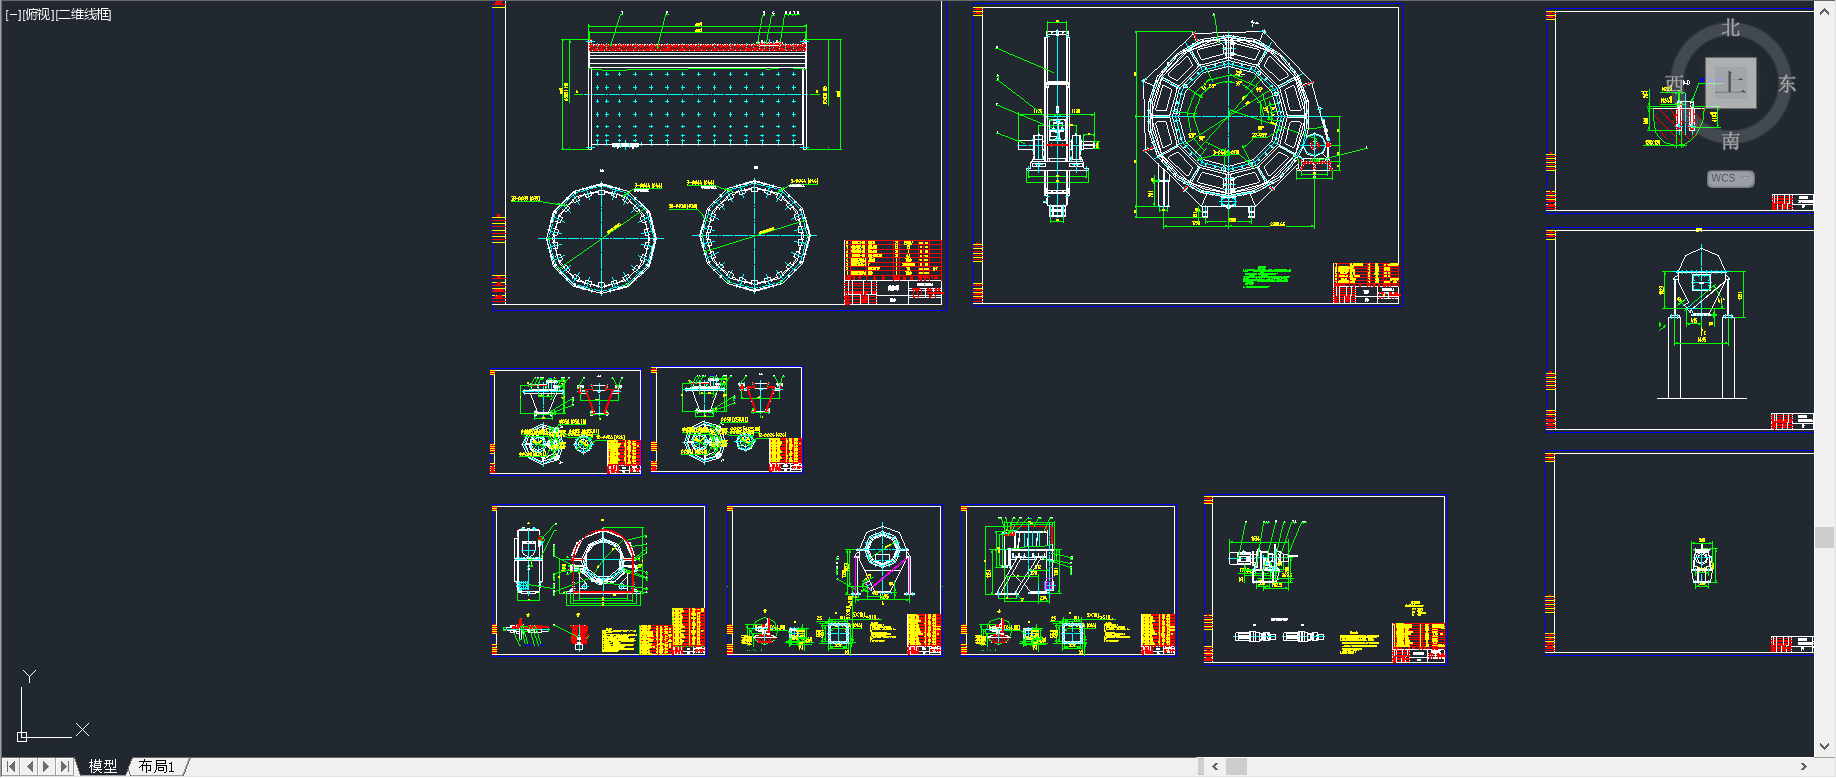Select the second small hopper drawing sheet
This screenshot has height=778, width=1836.
pos(727,420)
